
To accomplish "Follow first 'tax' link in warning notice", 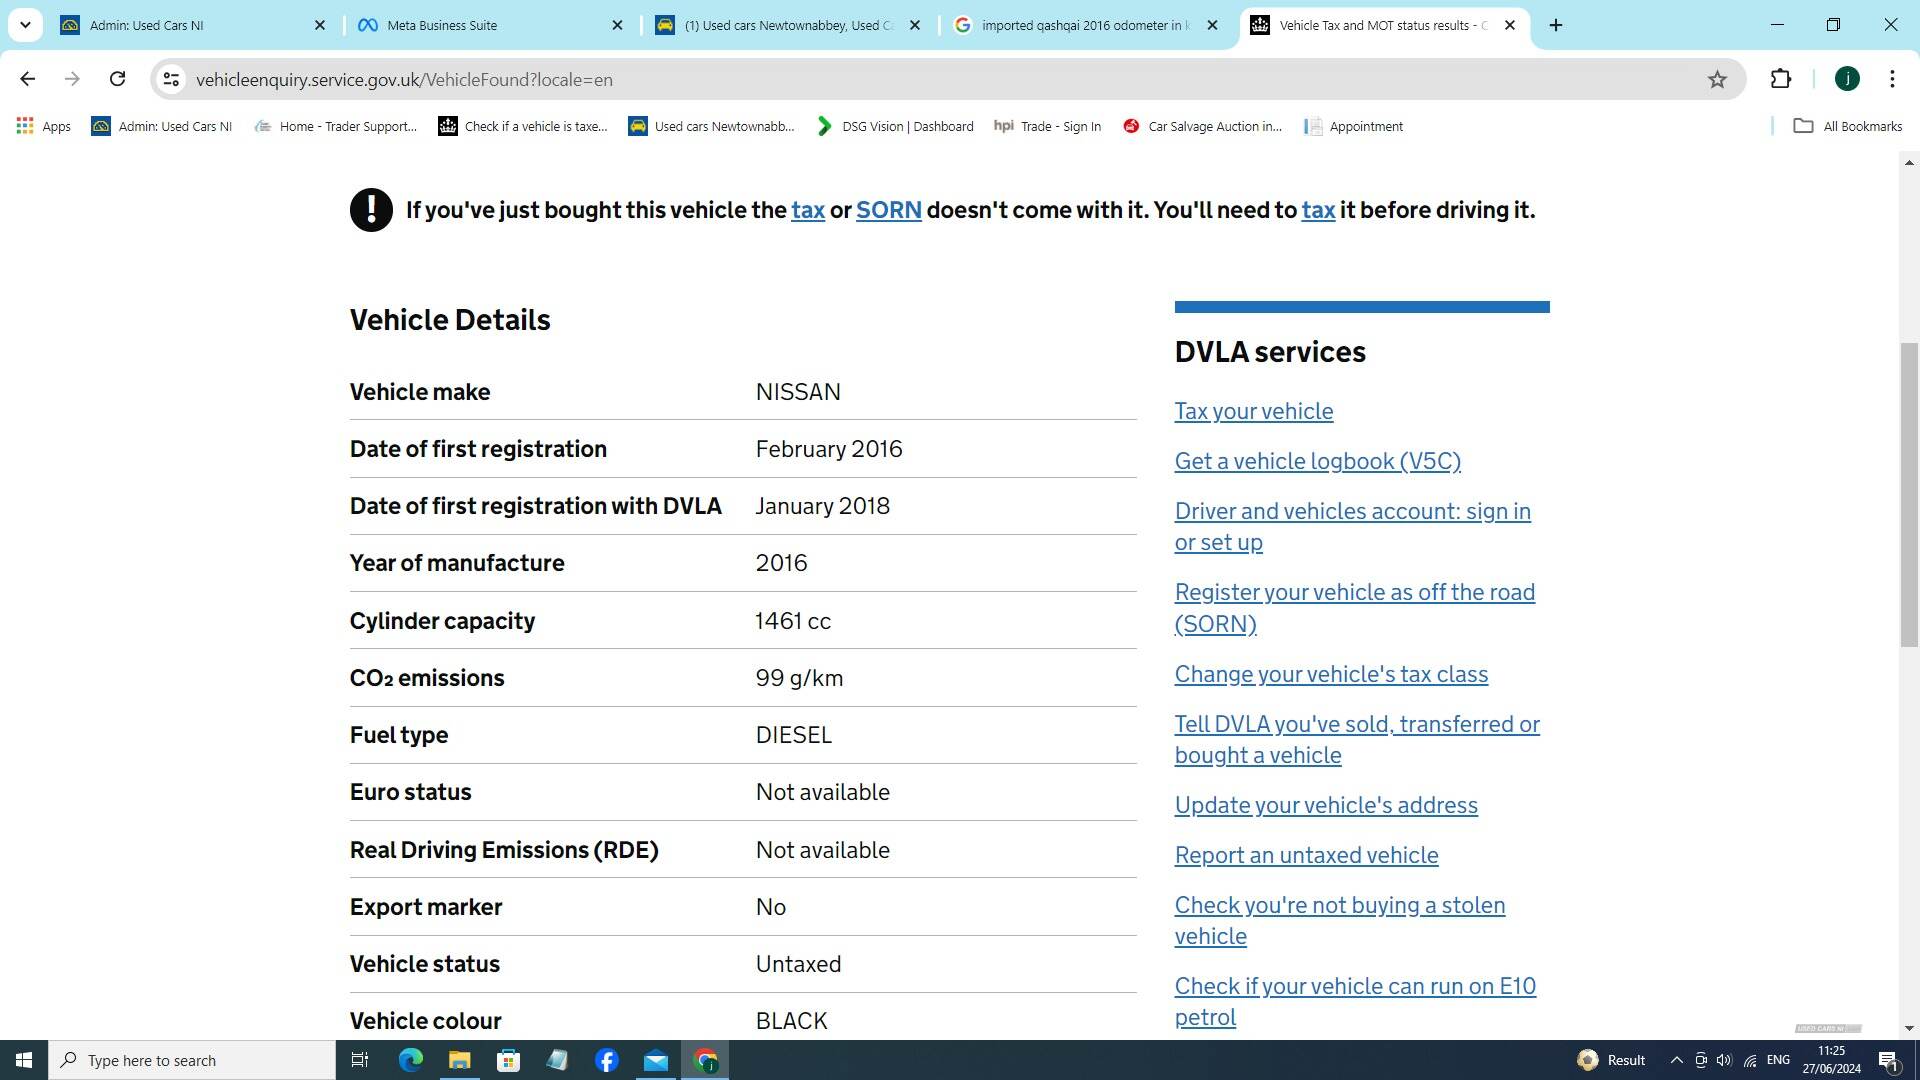I will [x=808, y=210].
